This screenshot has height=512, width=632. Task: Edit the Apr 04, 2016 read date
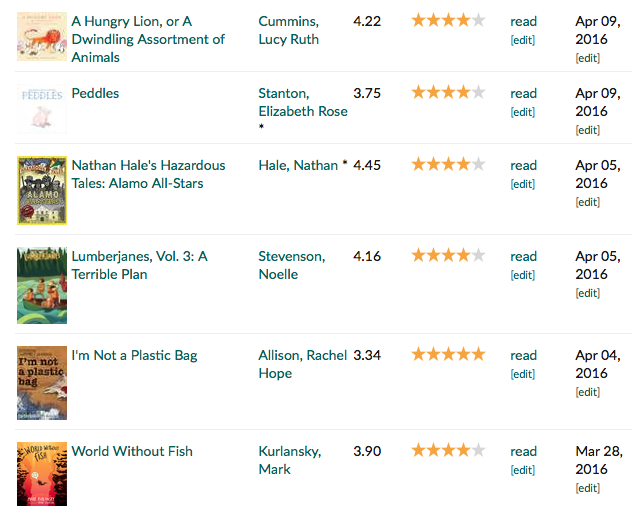(x=588, y=392)
